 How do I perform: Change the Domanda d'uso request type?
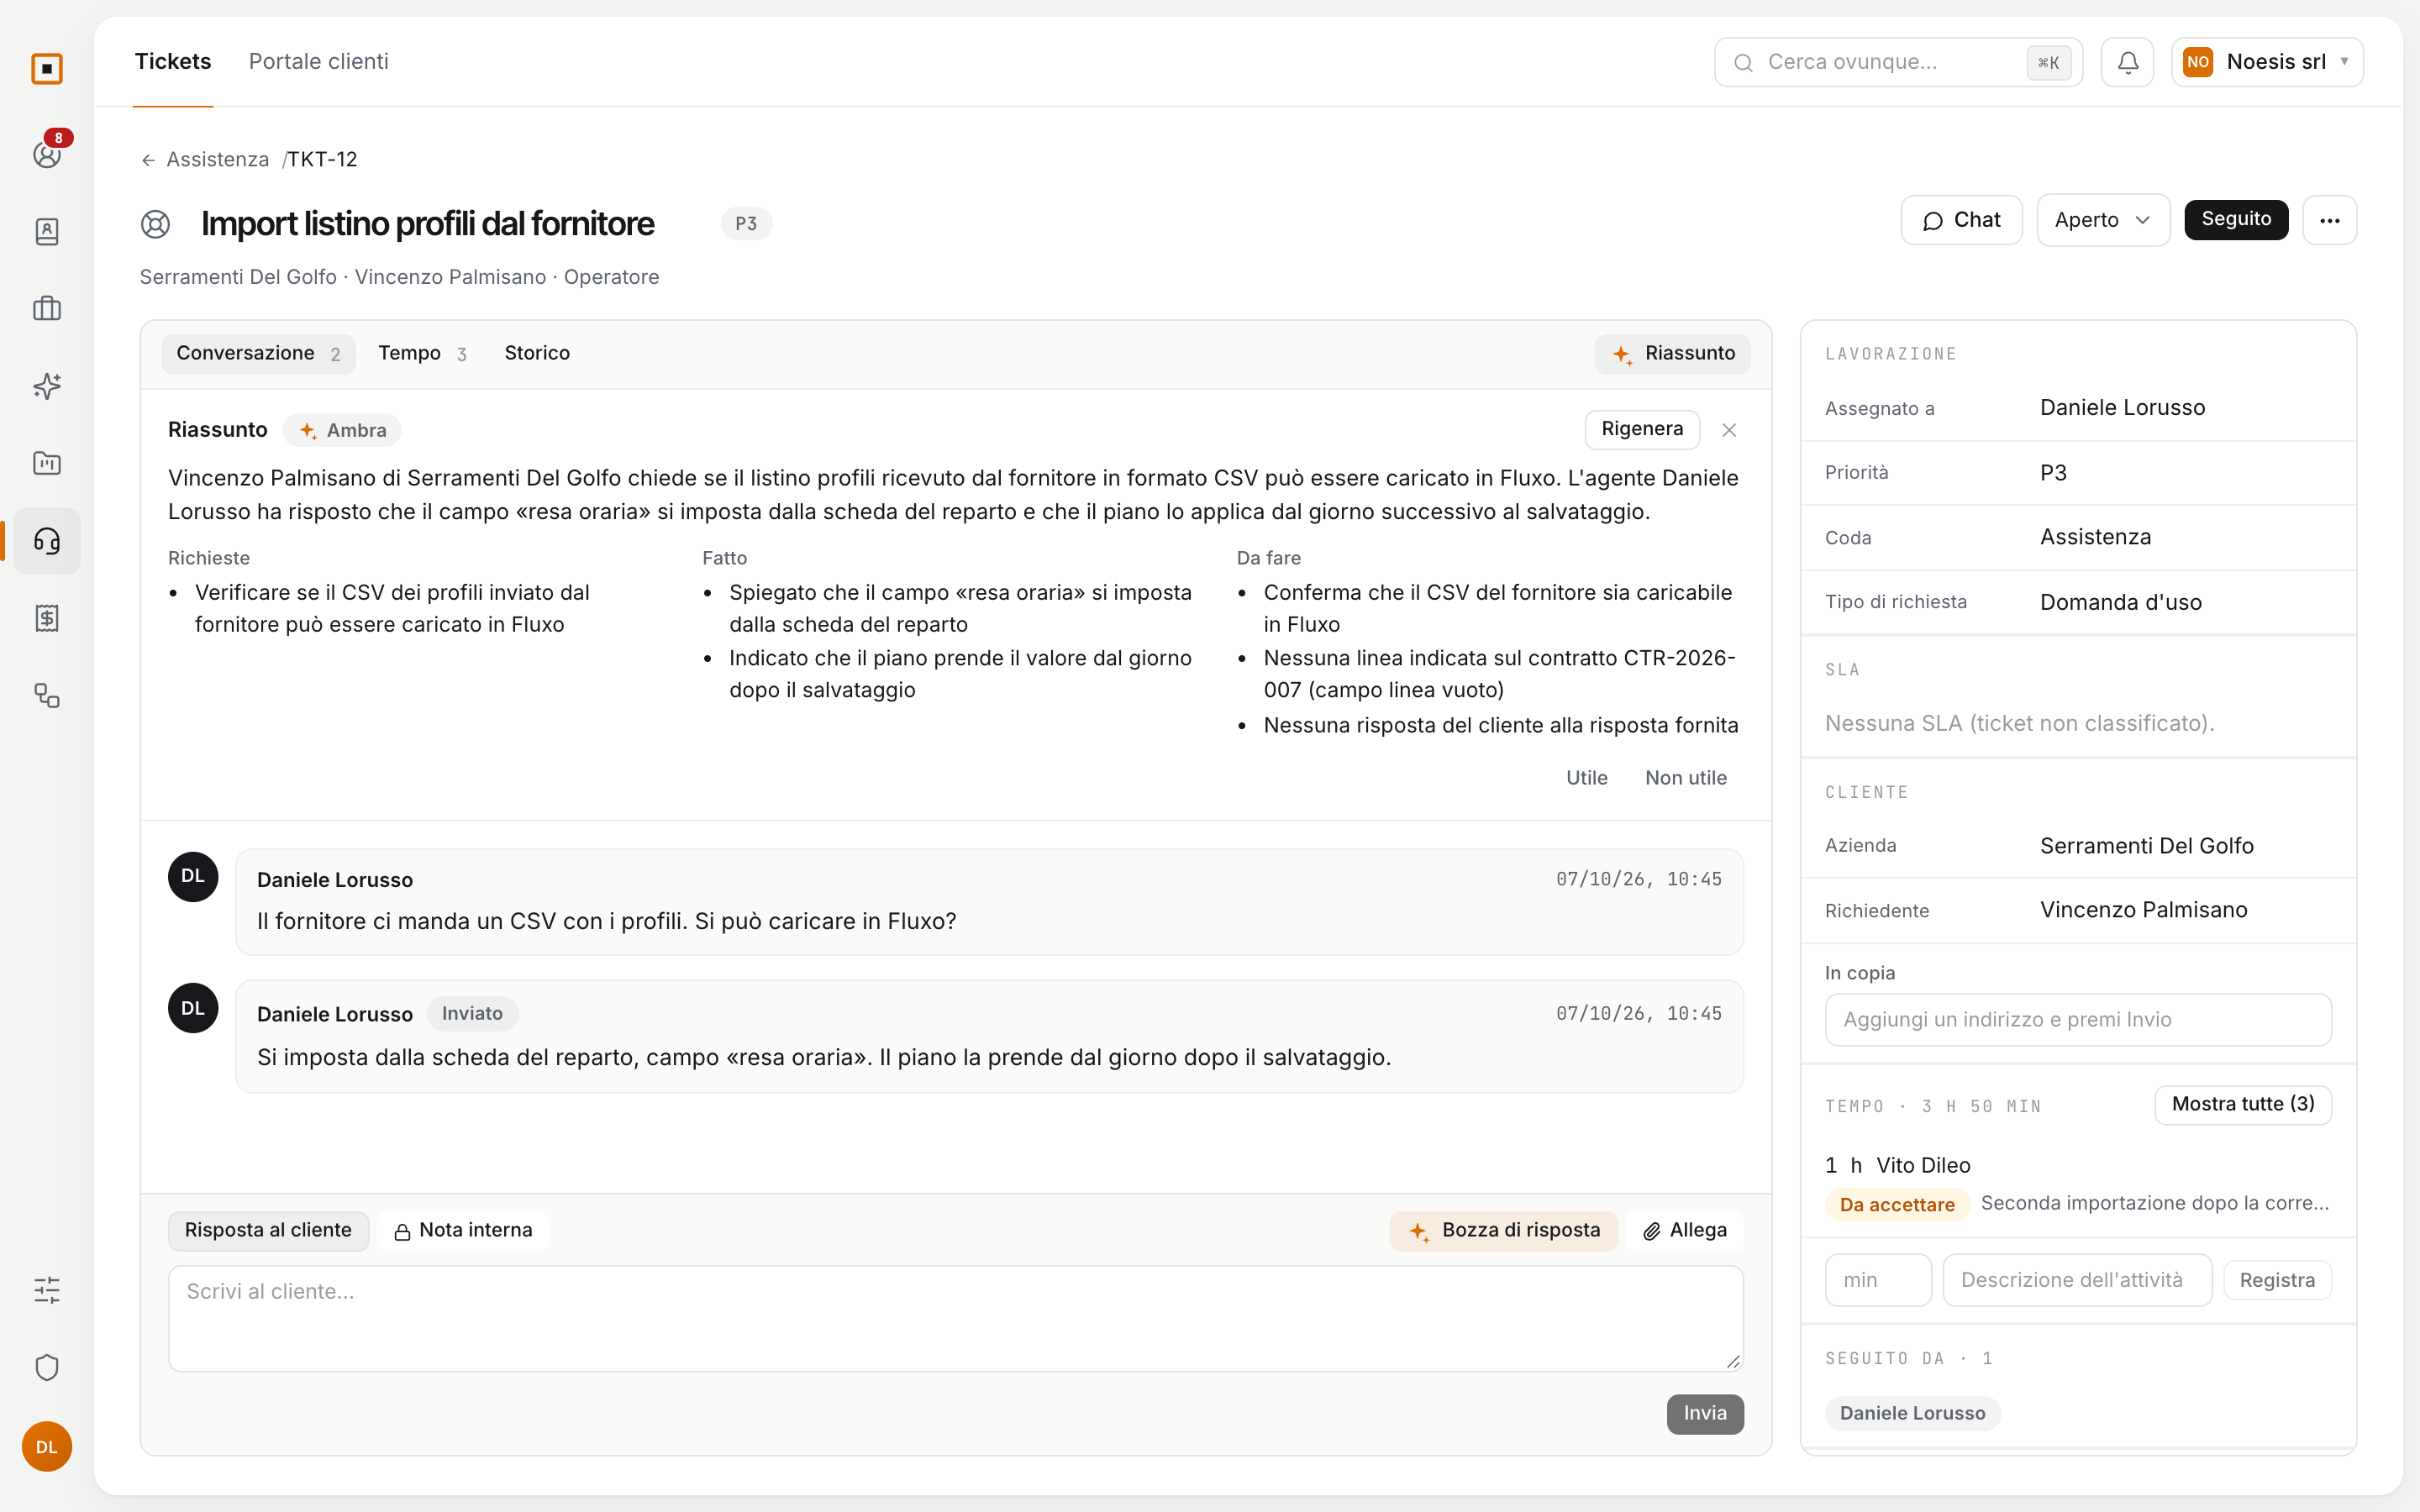pyautogui.click(x=2120, y=602)
